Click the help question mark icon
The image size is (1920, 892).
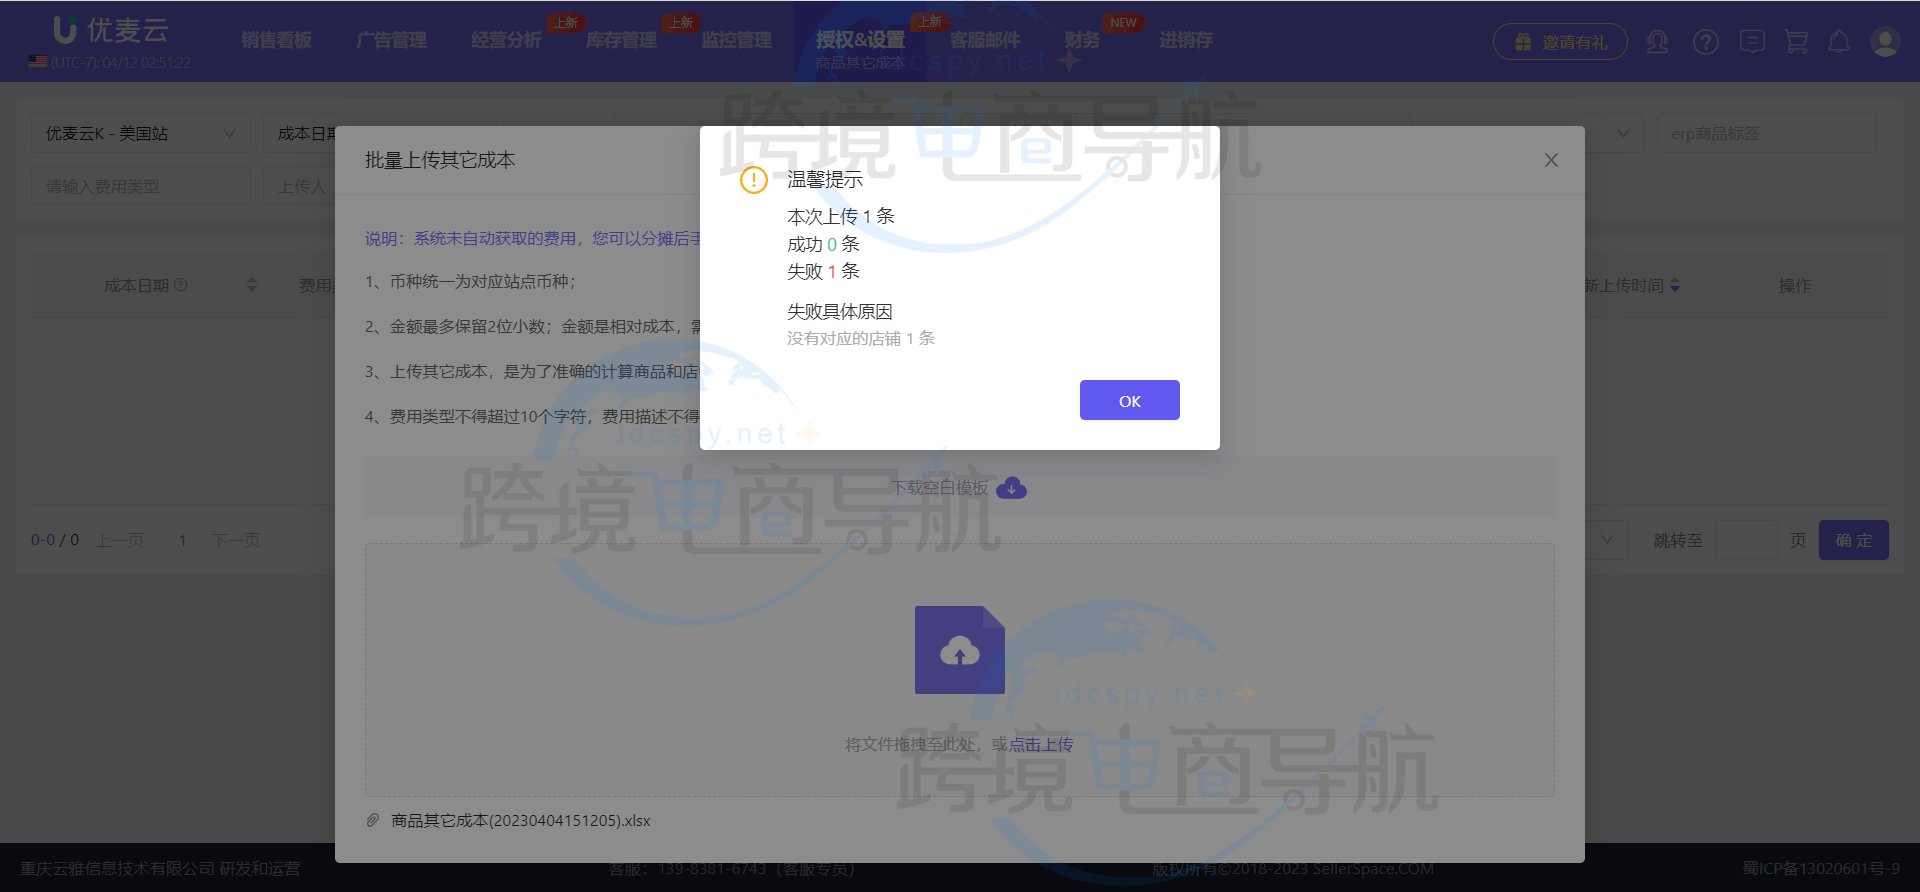[1705, 42]
